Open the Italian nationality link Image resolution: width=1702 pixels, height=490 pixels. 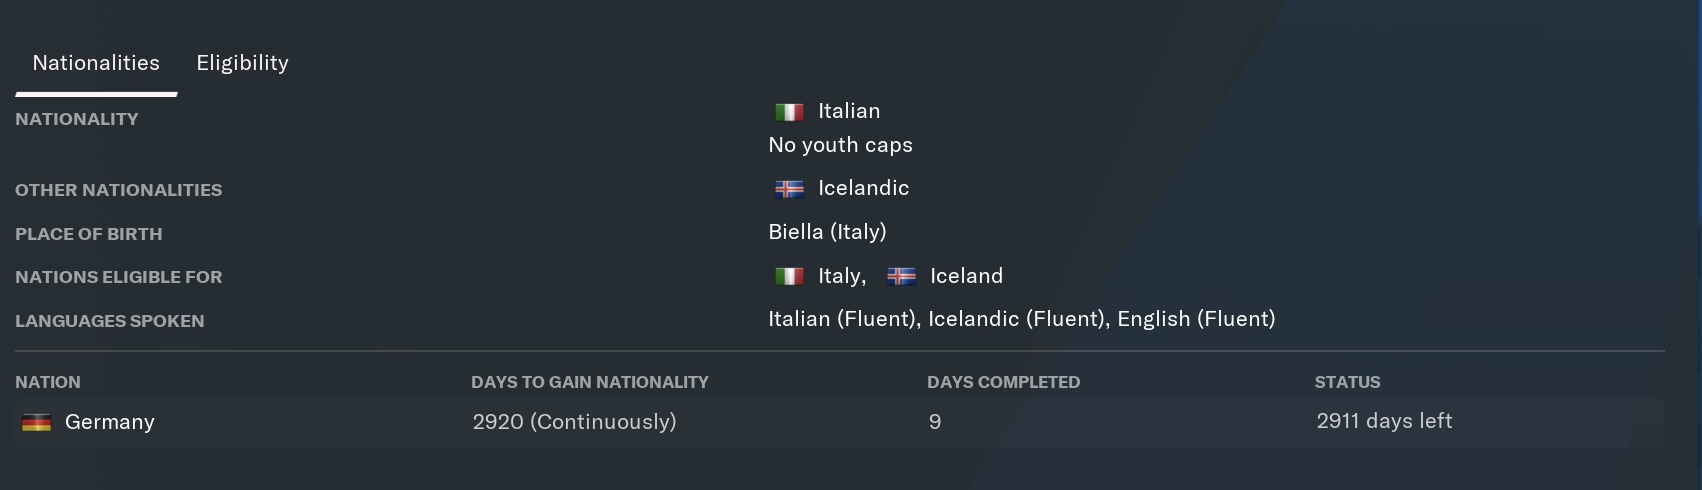coord(849,111)
